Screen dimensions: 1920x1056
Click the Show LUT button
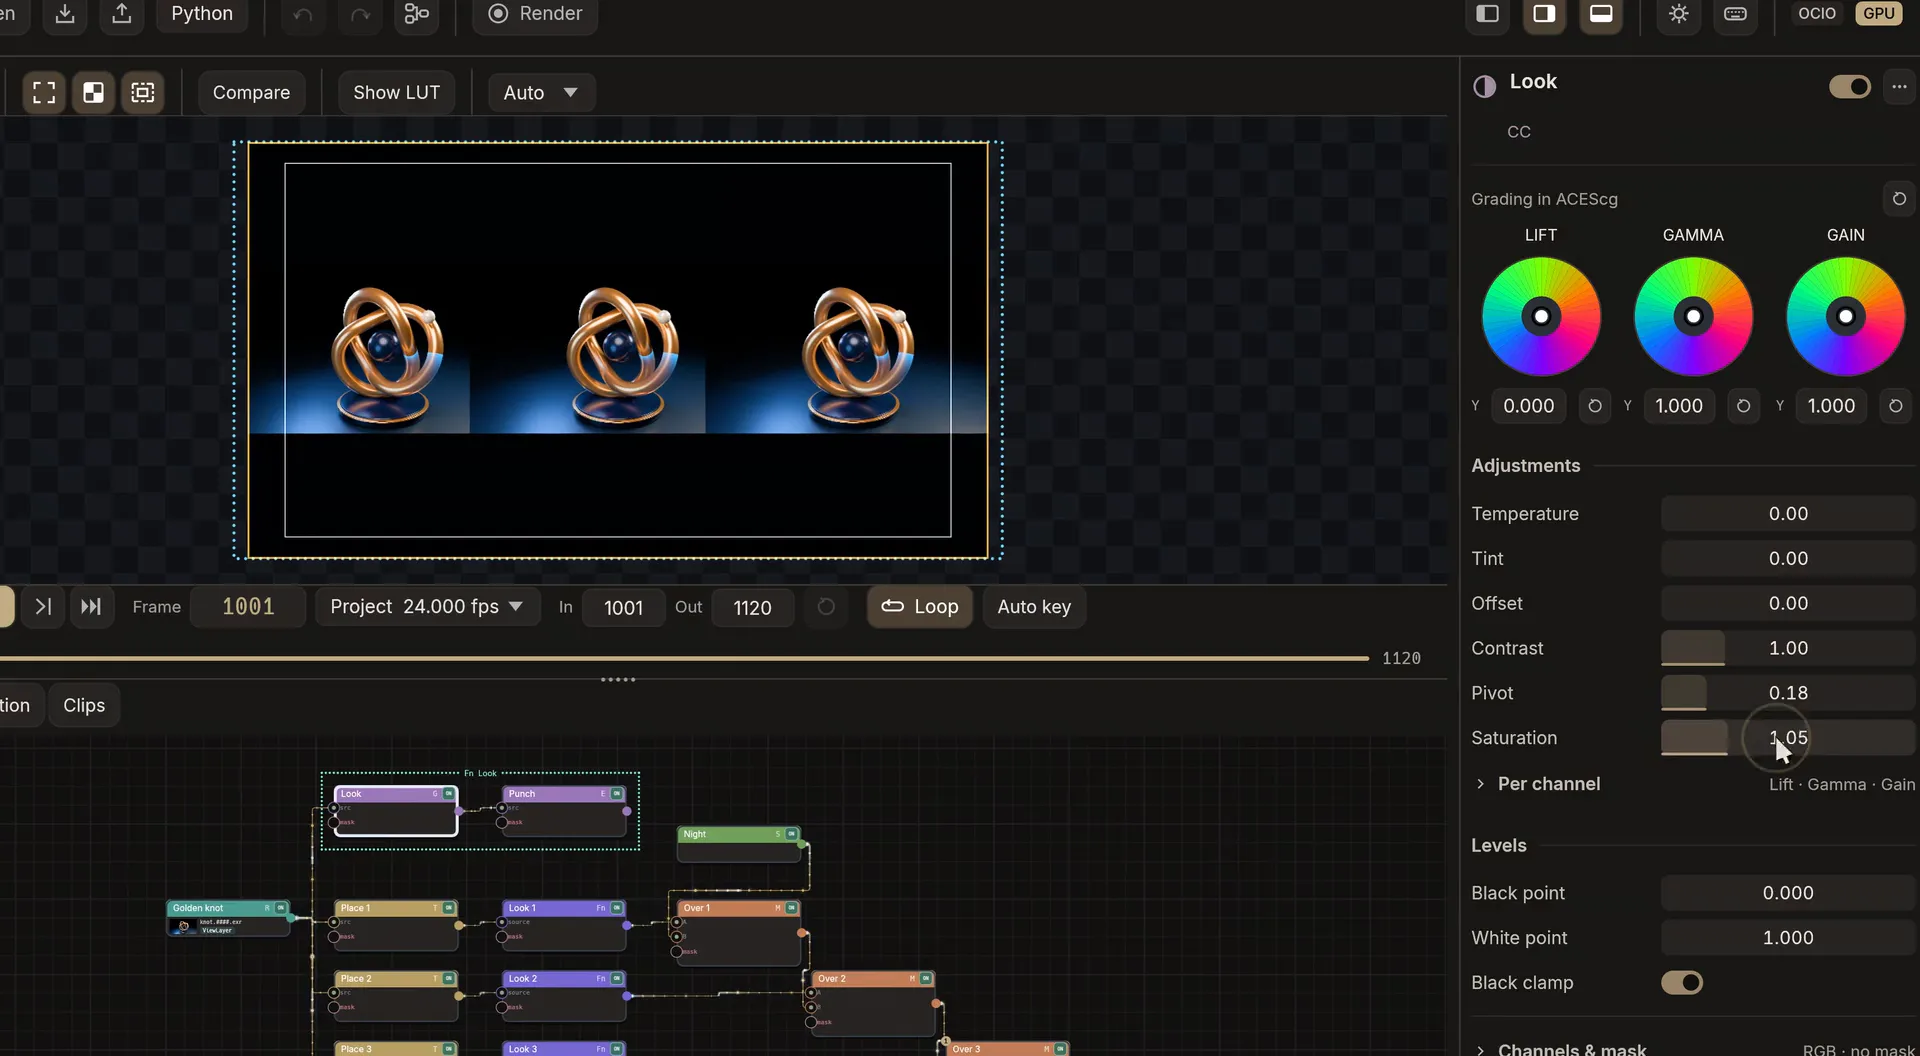[x=396, y=93]
